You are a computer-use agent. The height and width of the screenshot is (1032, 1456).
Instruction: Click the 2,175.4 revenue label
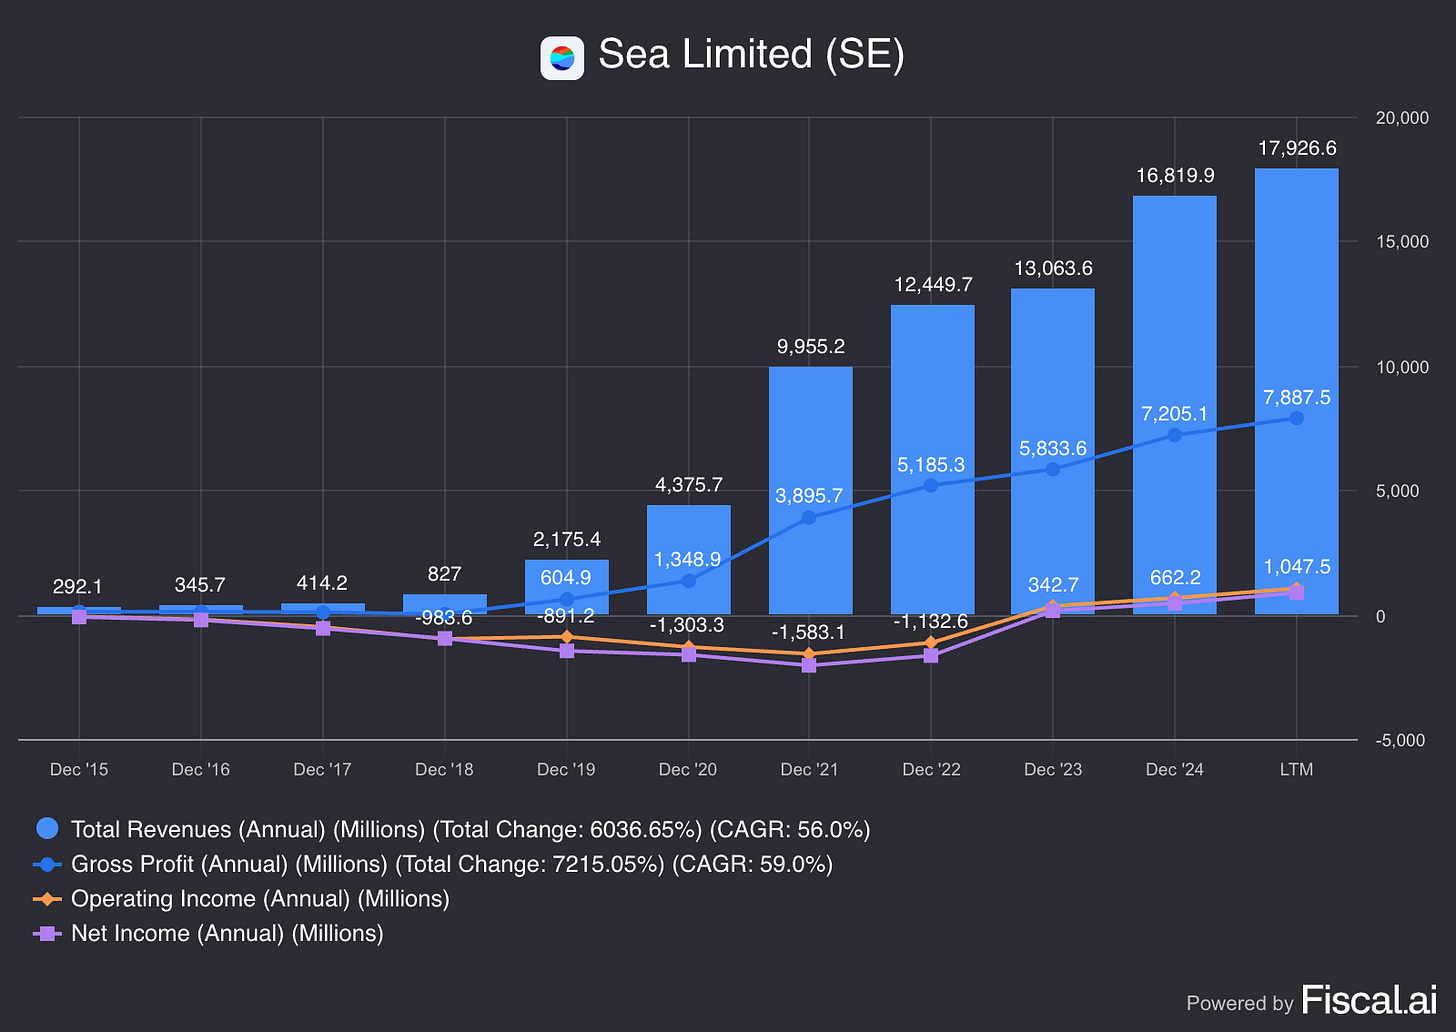coord(567,540)
